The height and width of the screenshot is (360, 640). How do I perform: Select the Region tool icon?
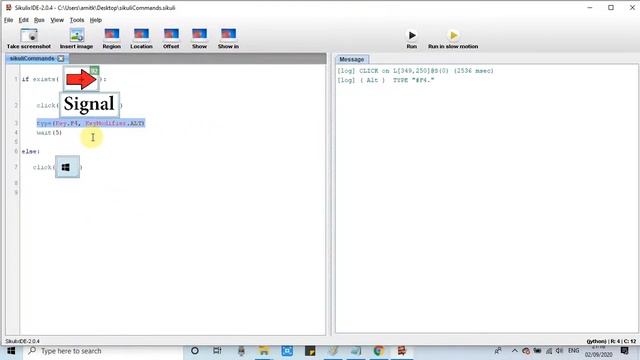click(111, 39)
